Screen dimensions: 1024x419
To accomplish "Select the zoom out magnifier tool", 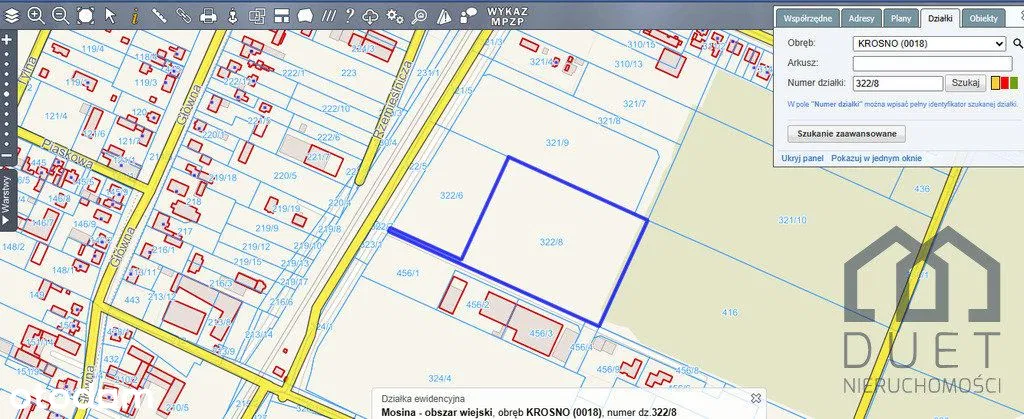I will point(60,15).
